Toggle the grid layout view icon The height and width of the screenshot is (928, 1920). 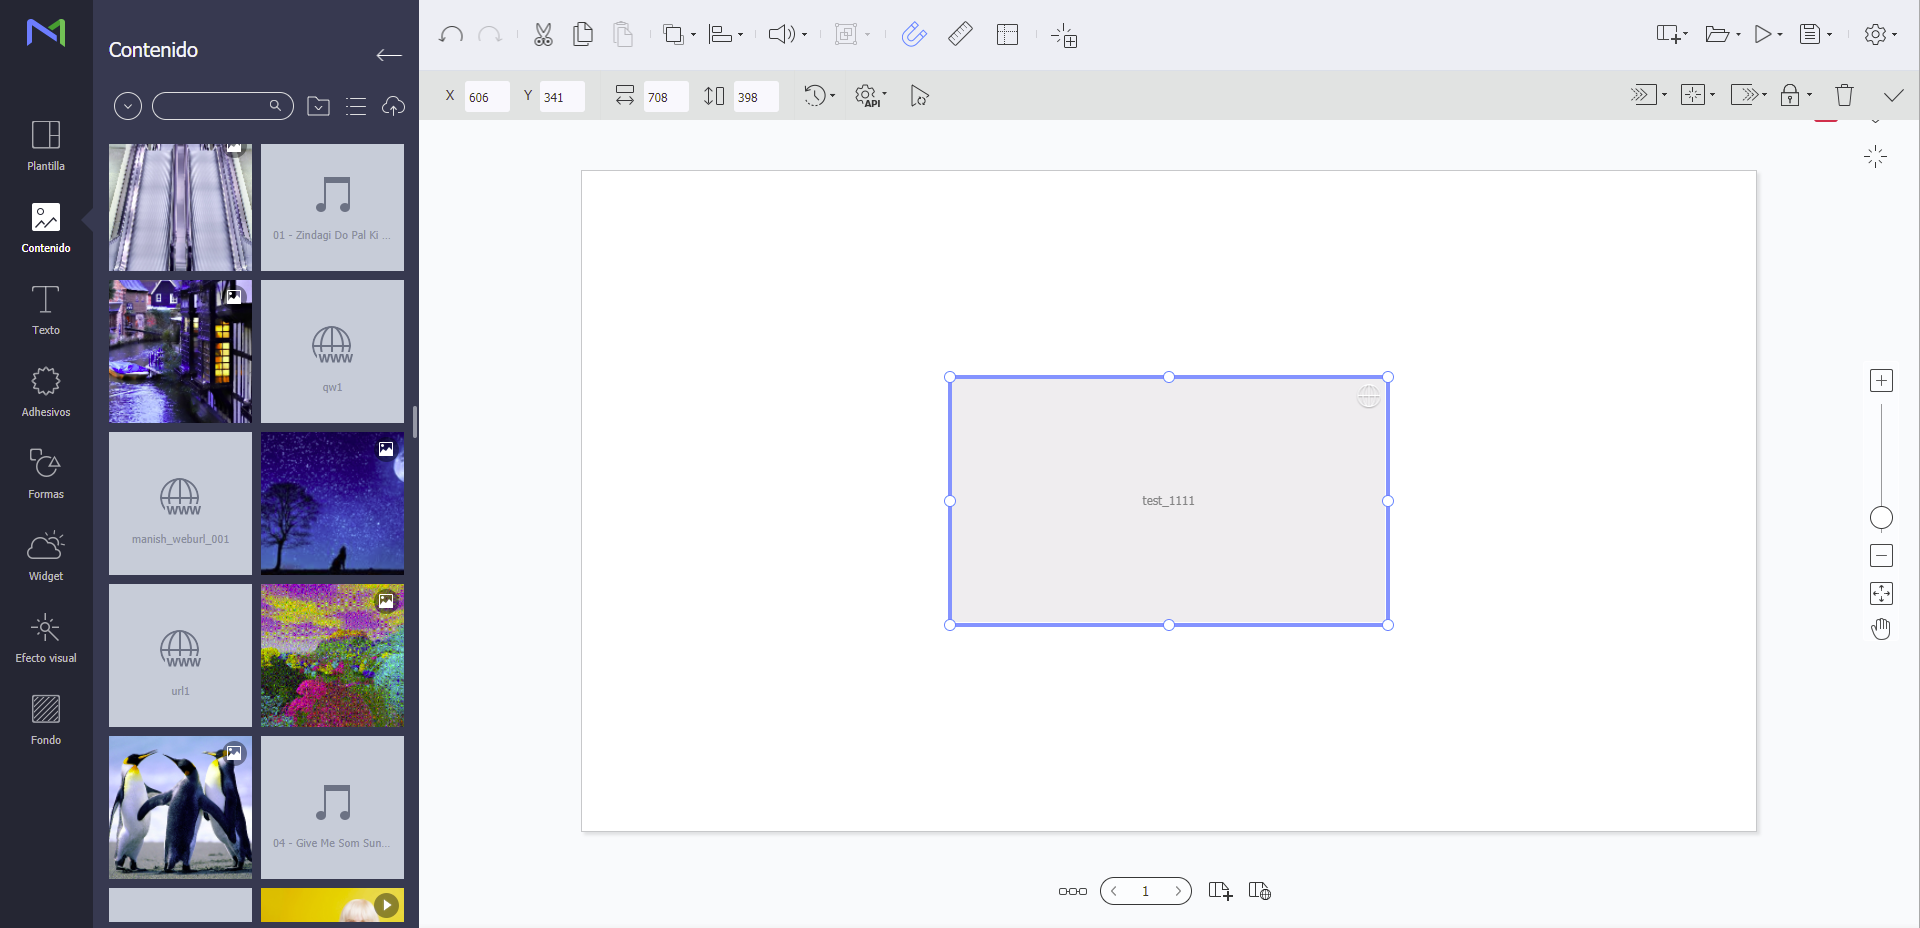(x=1007, y=35)
